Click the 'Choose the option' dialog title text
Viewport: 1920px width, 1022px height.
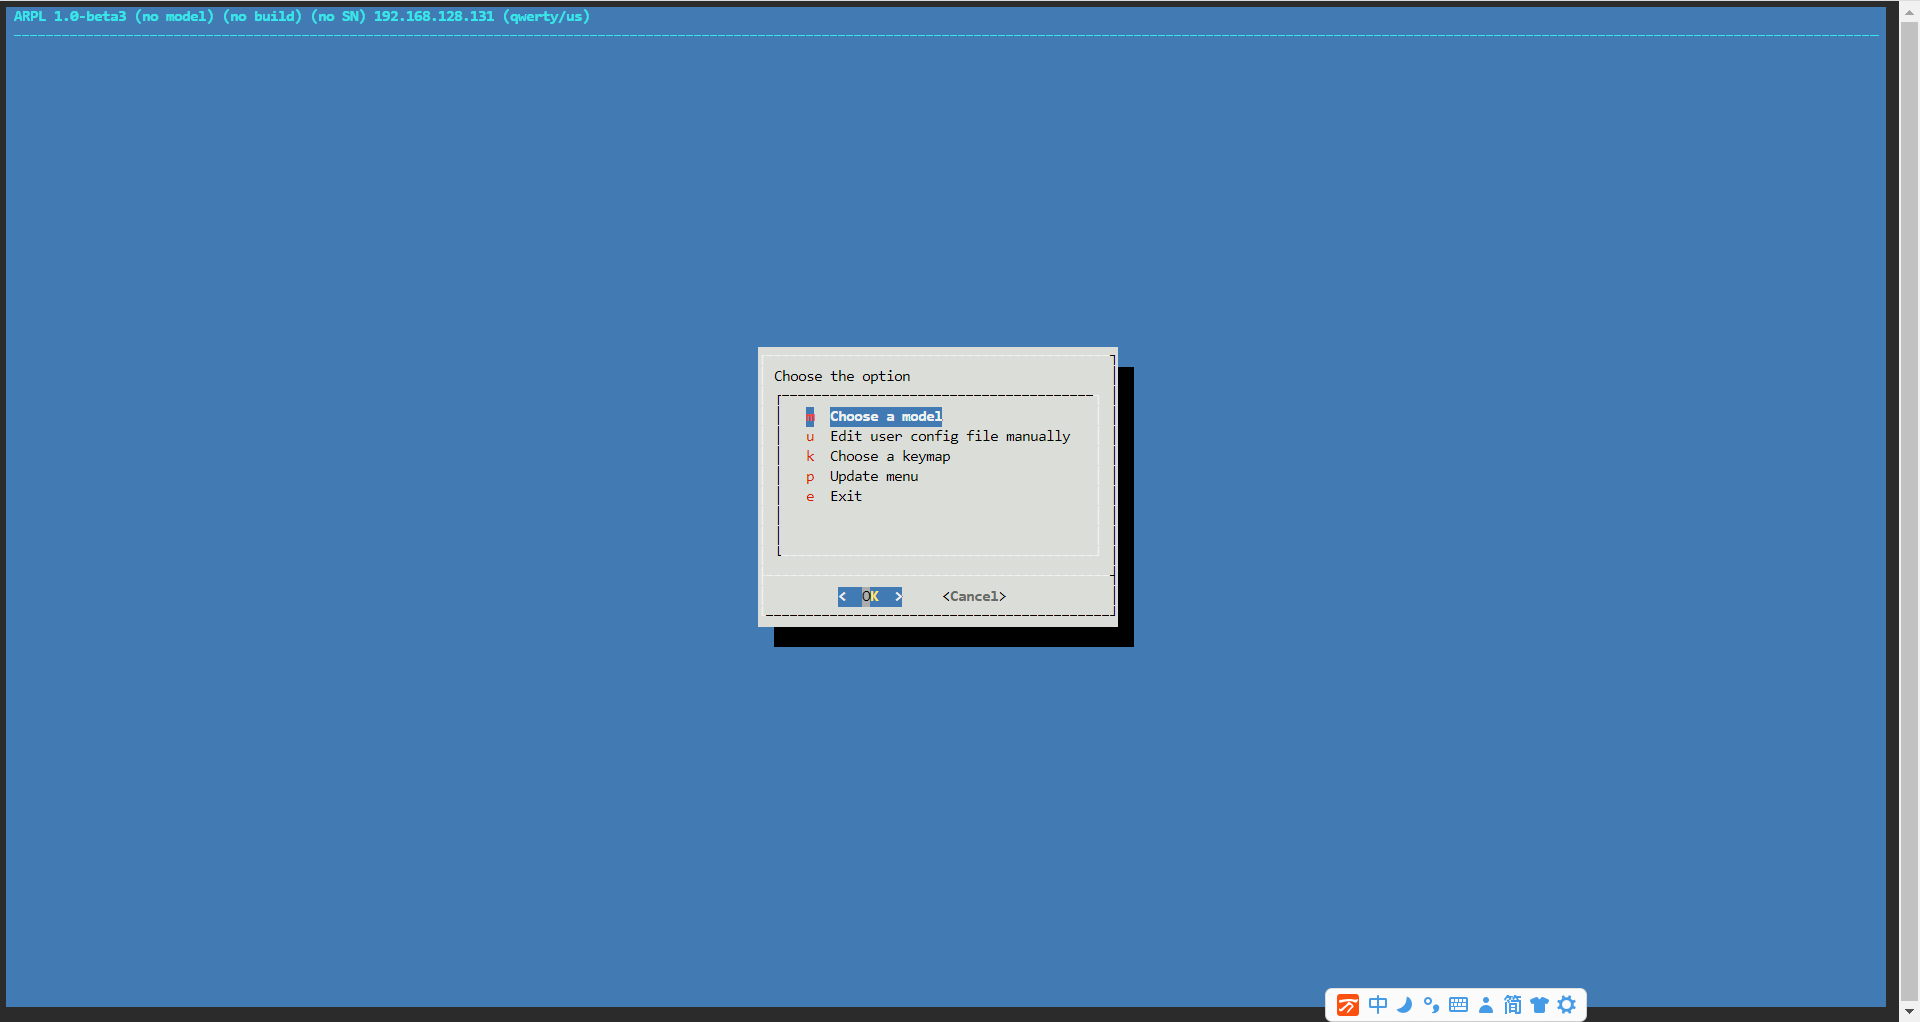pyautogui.click(x=842, y=376)
